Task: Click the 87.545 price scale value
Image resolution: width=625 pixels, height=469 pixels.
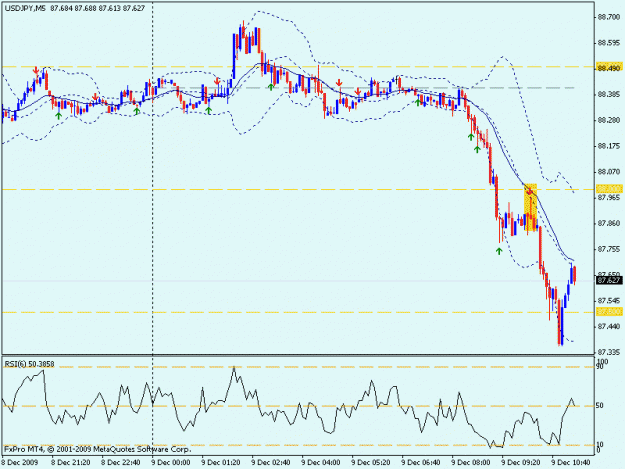Action: pyautogui.click(x=609, y=300)
